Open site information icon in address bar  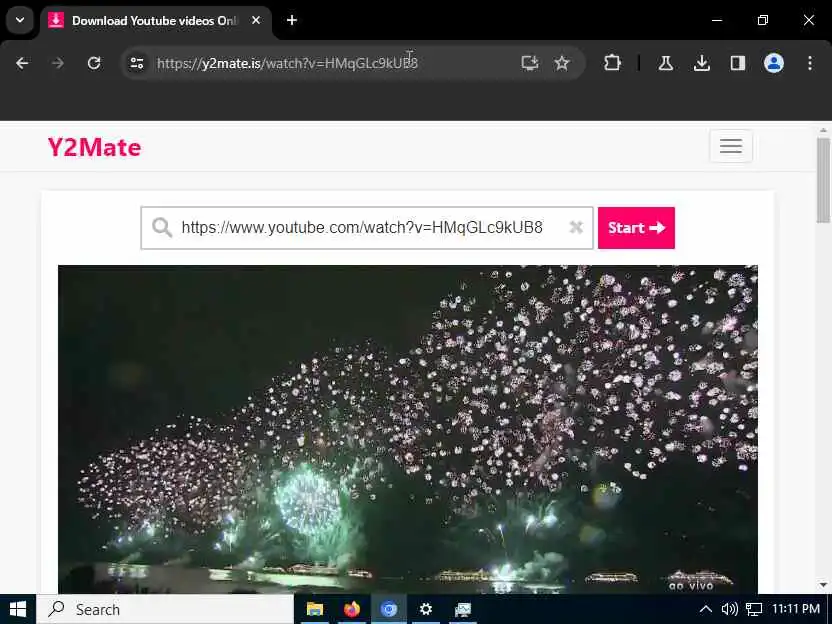pyautogui.click(x=137, y=64)
